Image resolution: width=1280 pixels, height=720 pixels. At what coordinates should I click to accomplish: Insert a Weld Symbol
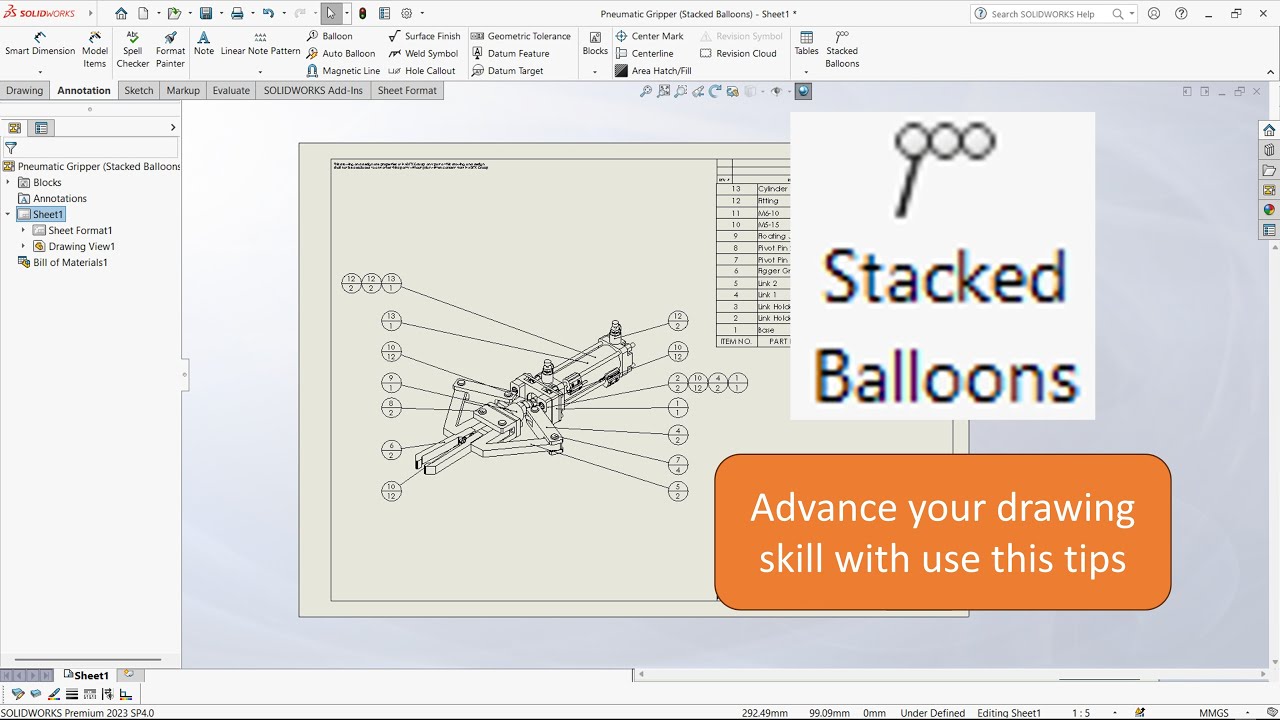click(423, 54)
